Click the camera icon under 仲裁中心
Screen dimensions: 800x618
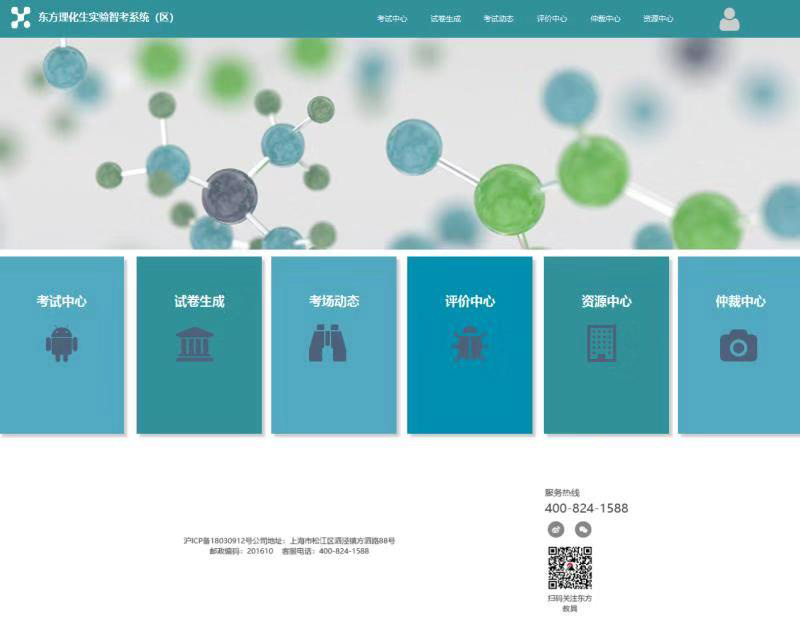click(x=738, y=345)
